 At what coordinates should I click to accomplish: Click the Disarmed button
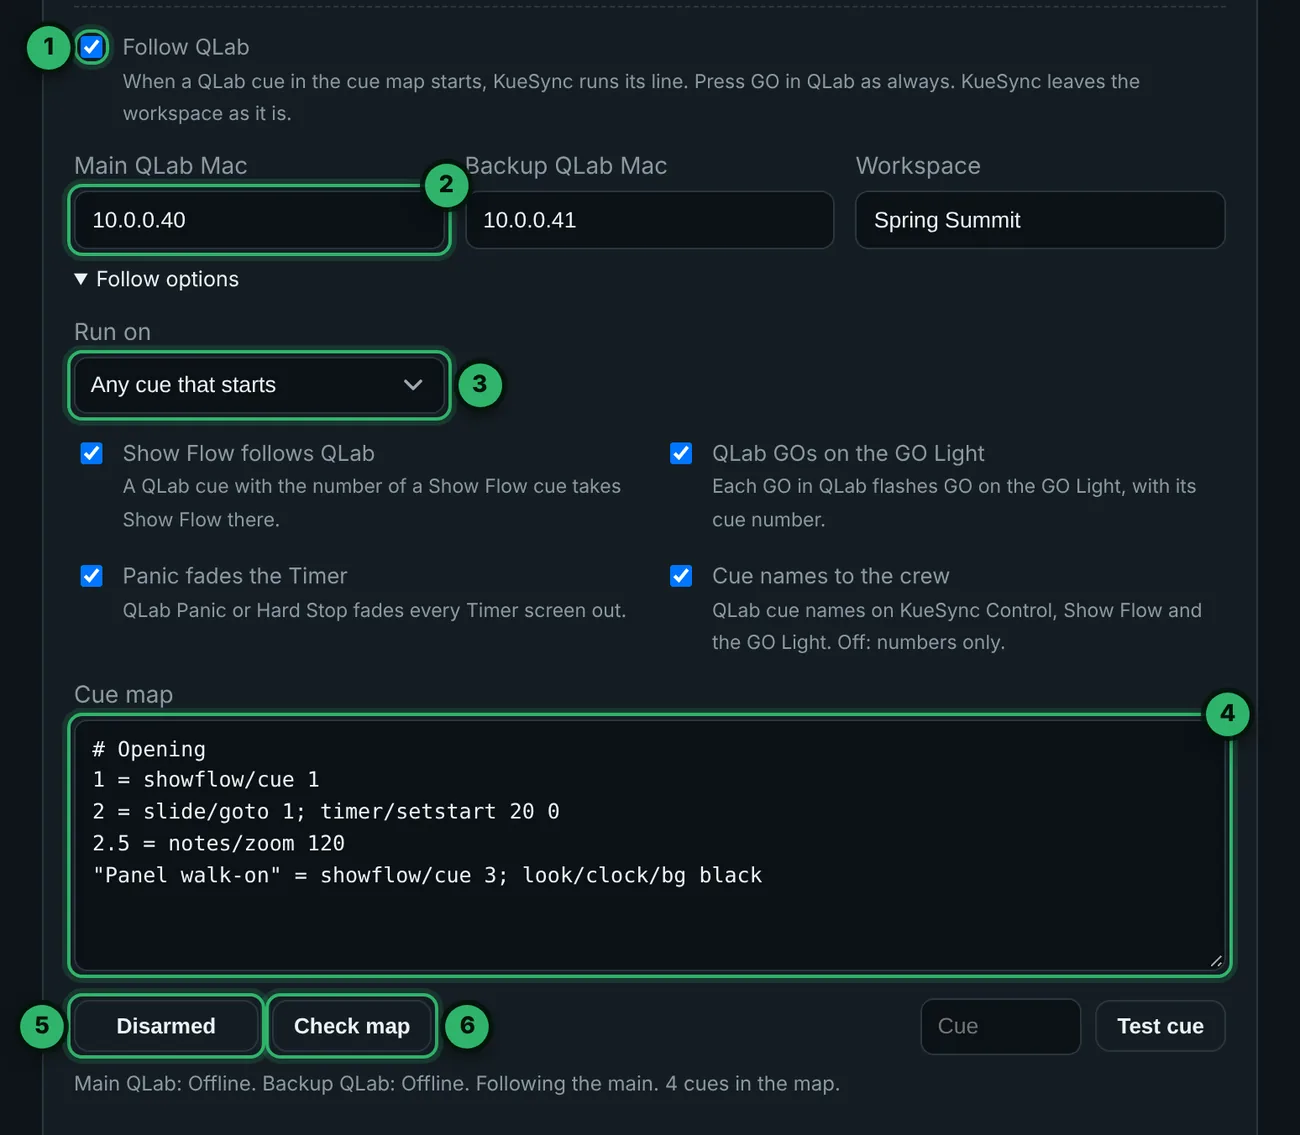(x=166, y=1026)
